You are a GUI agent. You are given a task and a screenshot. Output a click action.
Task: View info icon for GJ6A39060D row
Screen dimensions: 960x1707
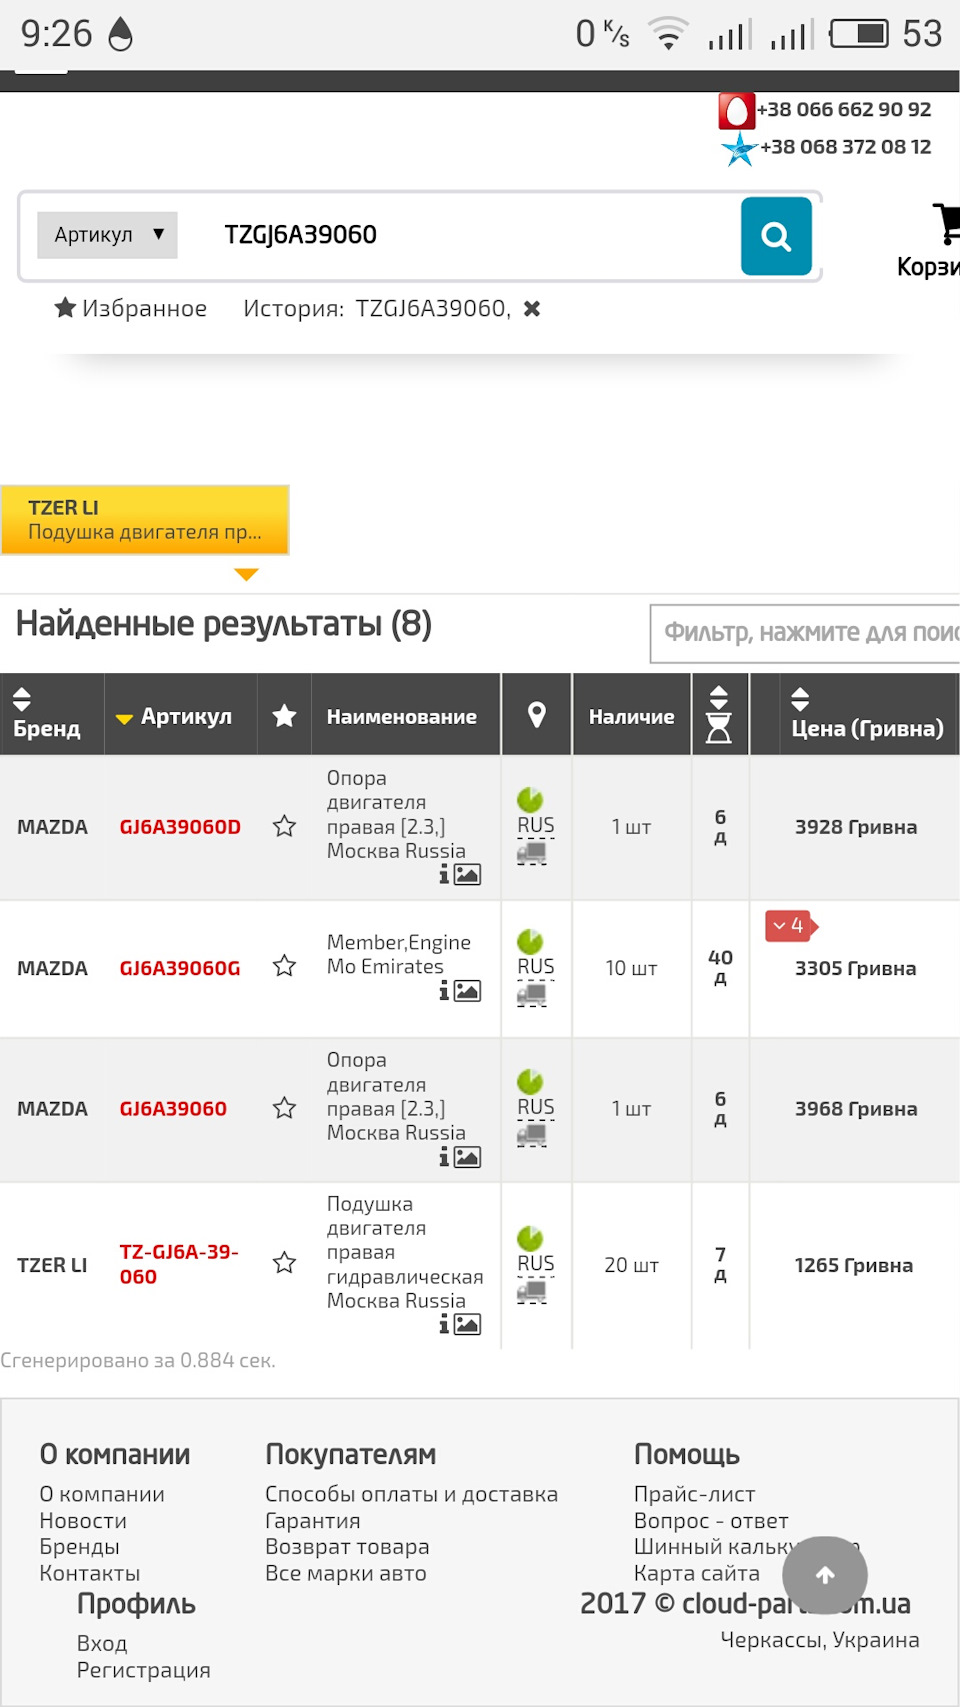[x=444, y=875]
